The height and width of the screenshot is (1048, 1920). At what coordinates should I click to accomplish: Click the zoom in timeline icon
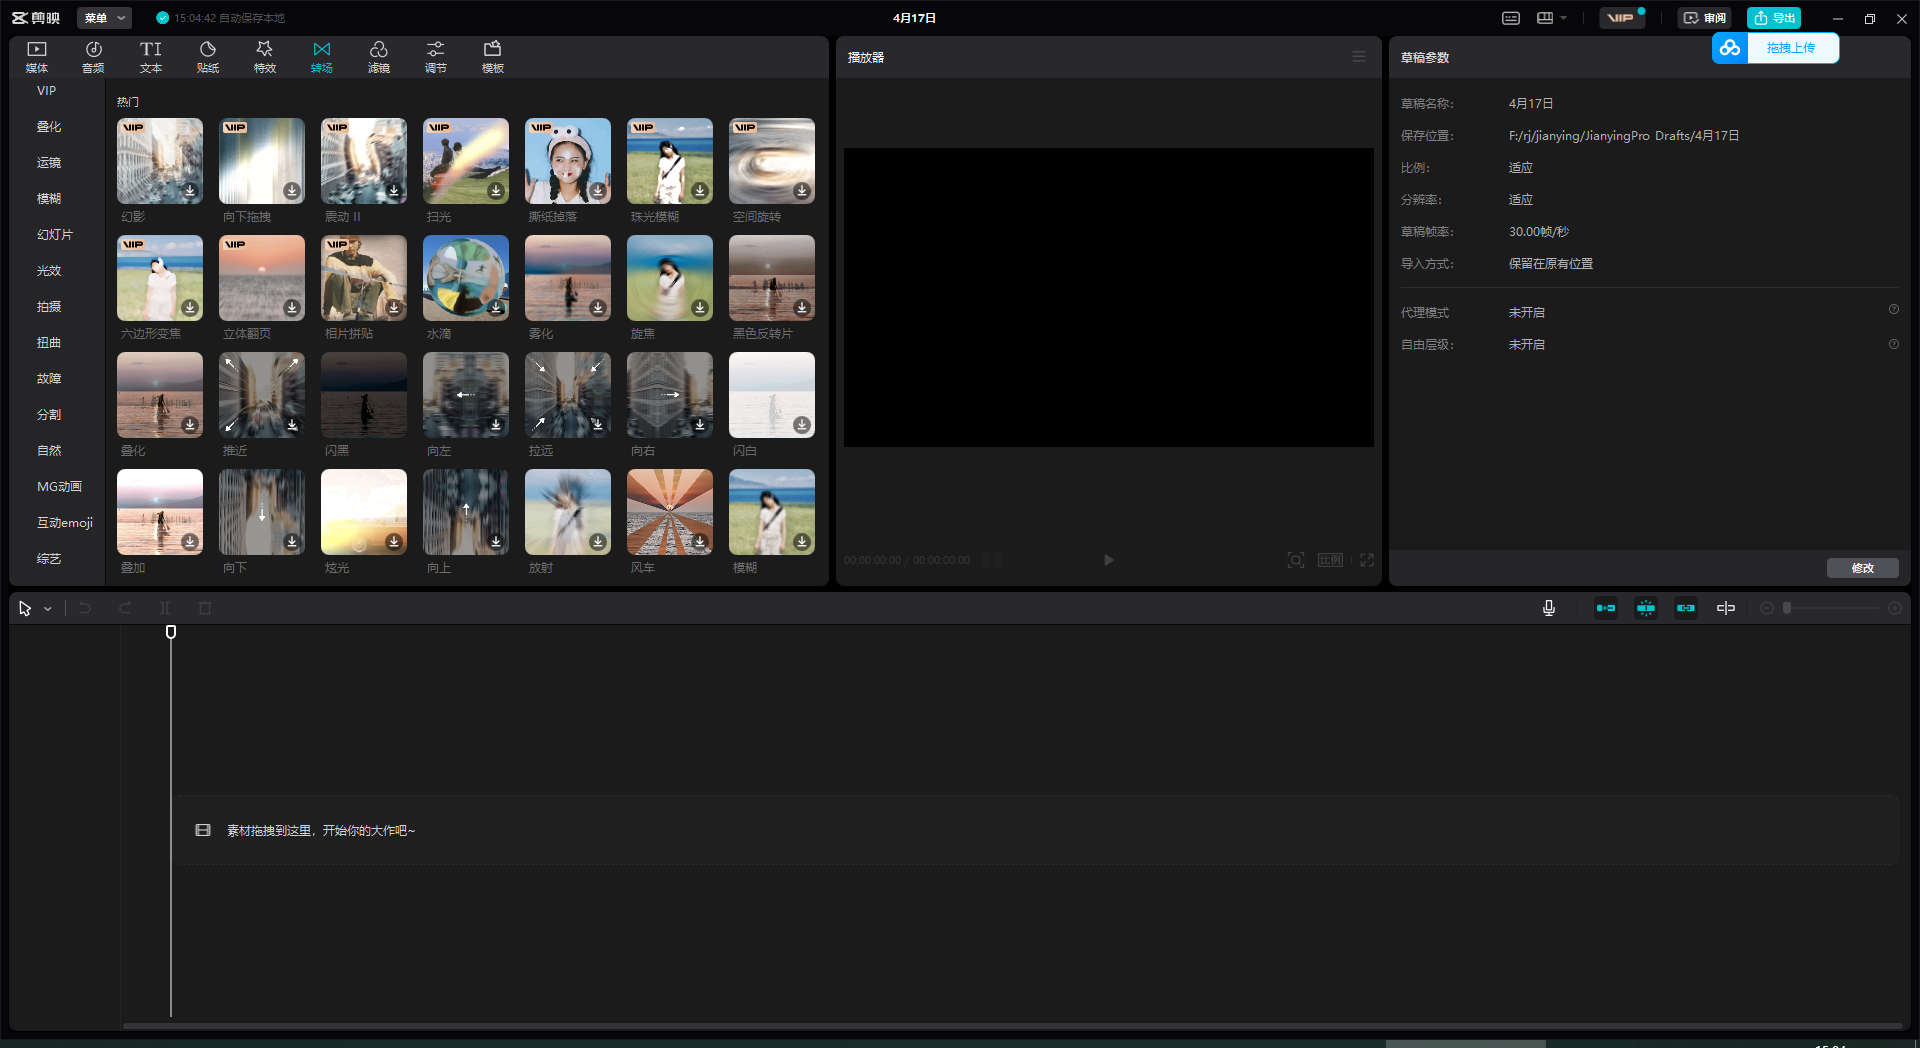[1895, 608]
